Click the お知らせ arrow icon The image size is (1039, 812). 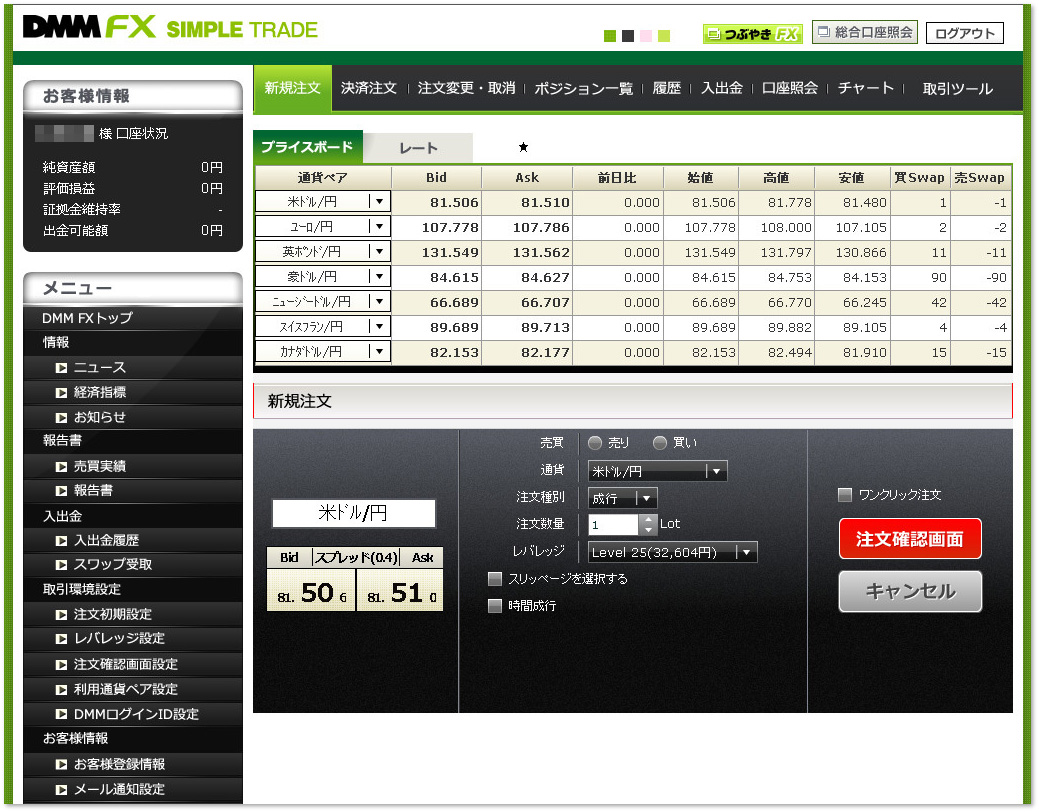click(61, 418)
